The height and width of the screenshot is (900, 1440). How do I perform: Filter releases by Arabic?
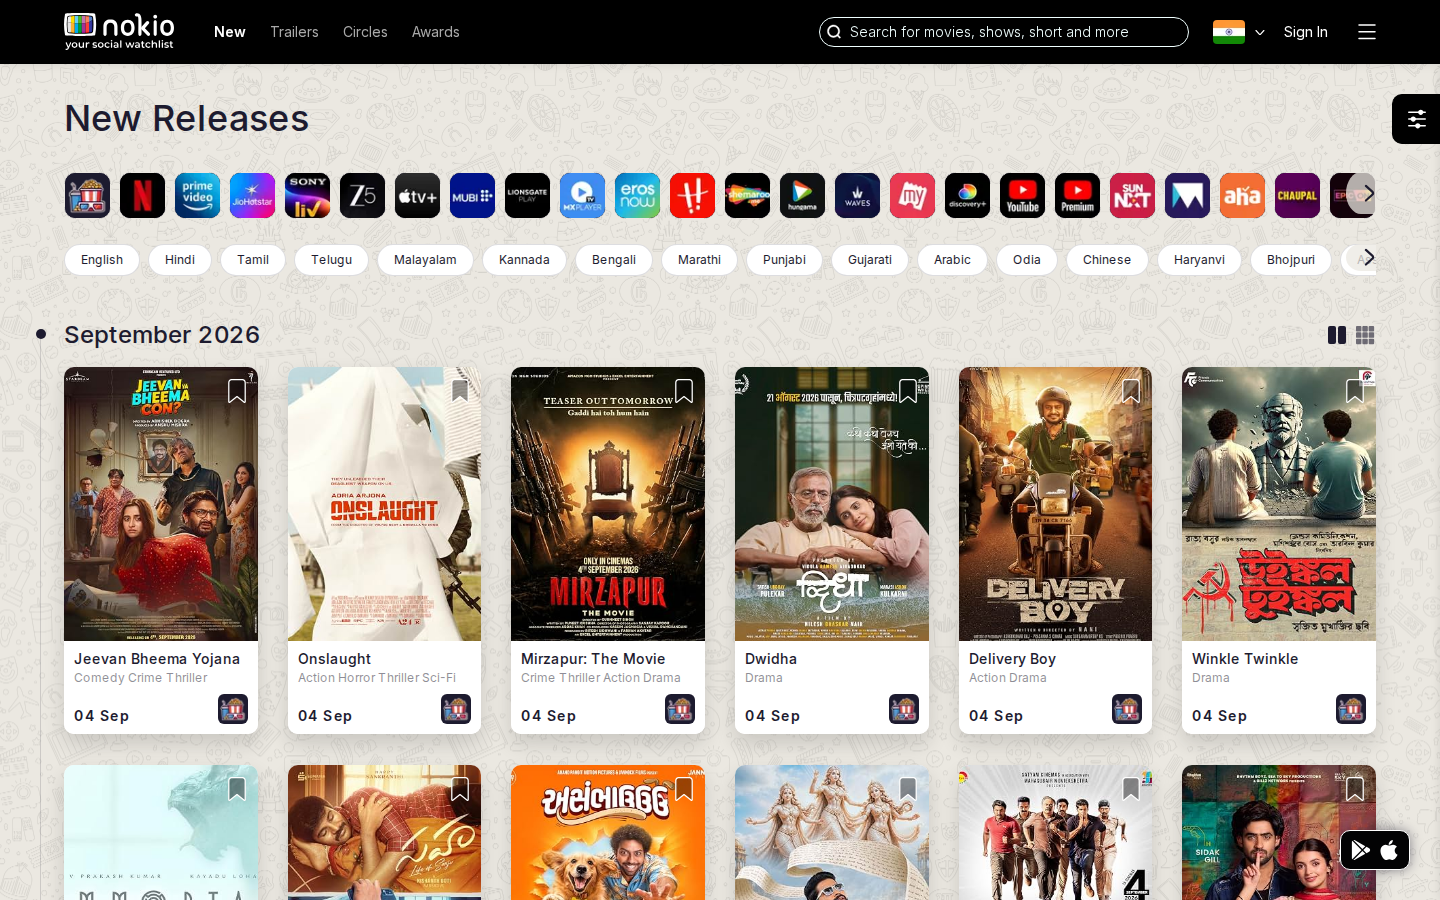(952, 260)
